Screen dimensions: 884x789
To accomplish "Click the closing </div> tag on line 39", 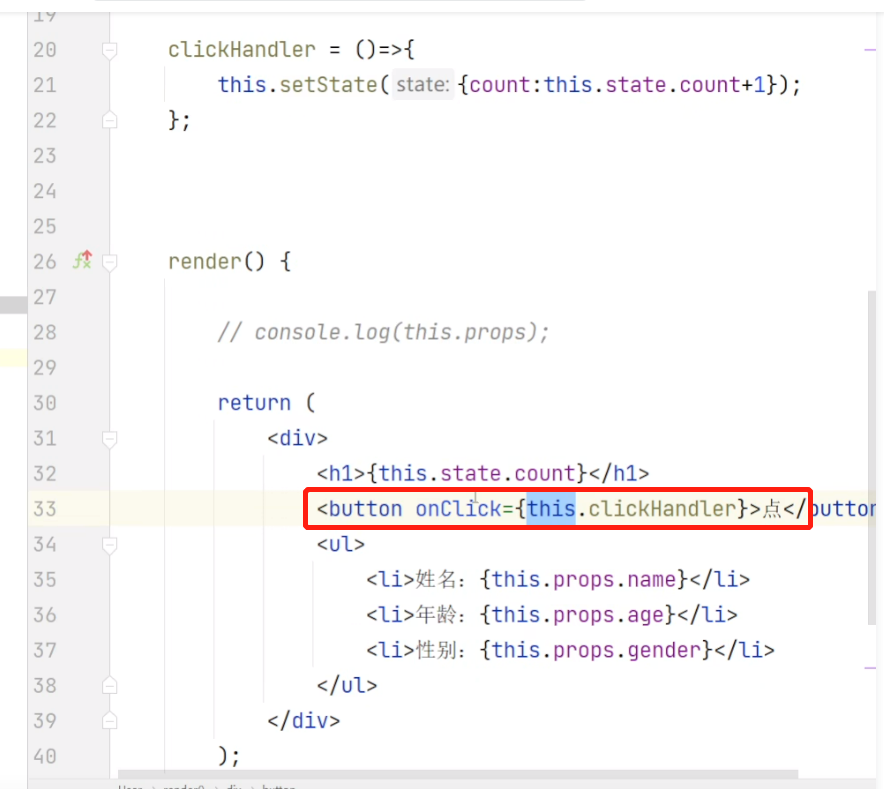I will pyautogui.click(x=304, y=721).
